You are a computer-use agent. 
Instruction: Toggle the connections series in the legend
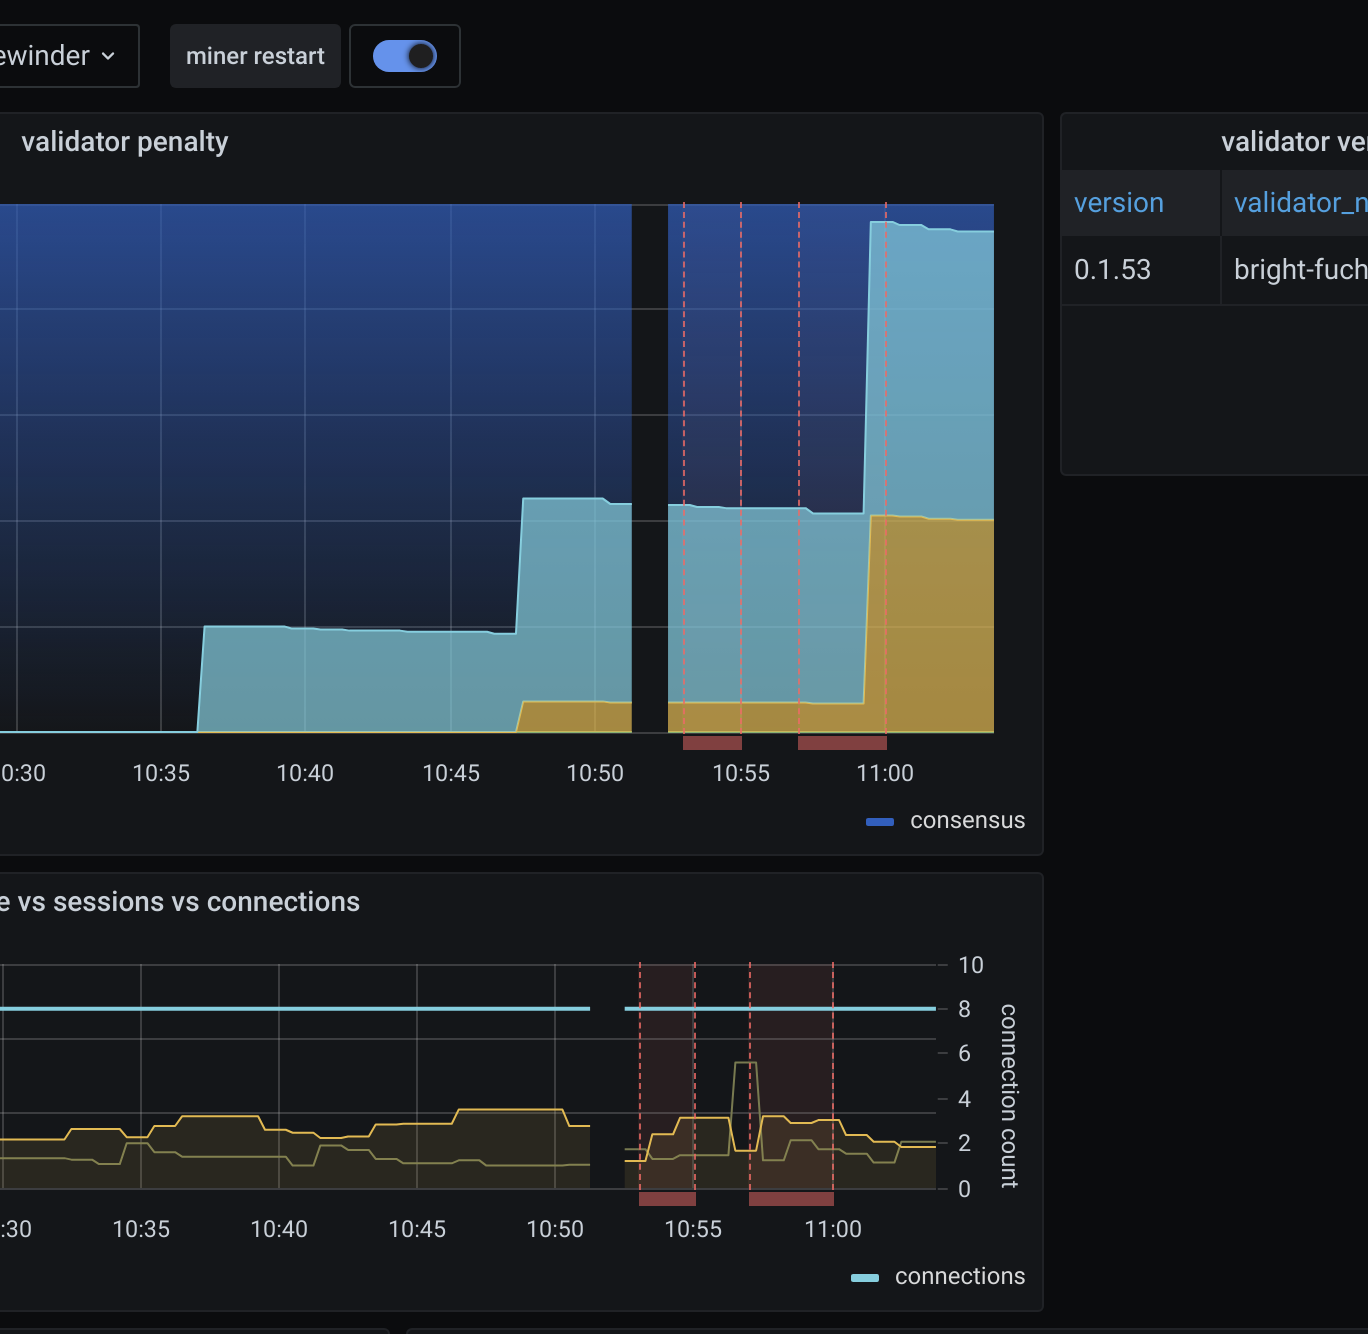960,1276
